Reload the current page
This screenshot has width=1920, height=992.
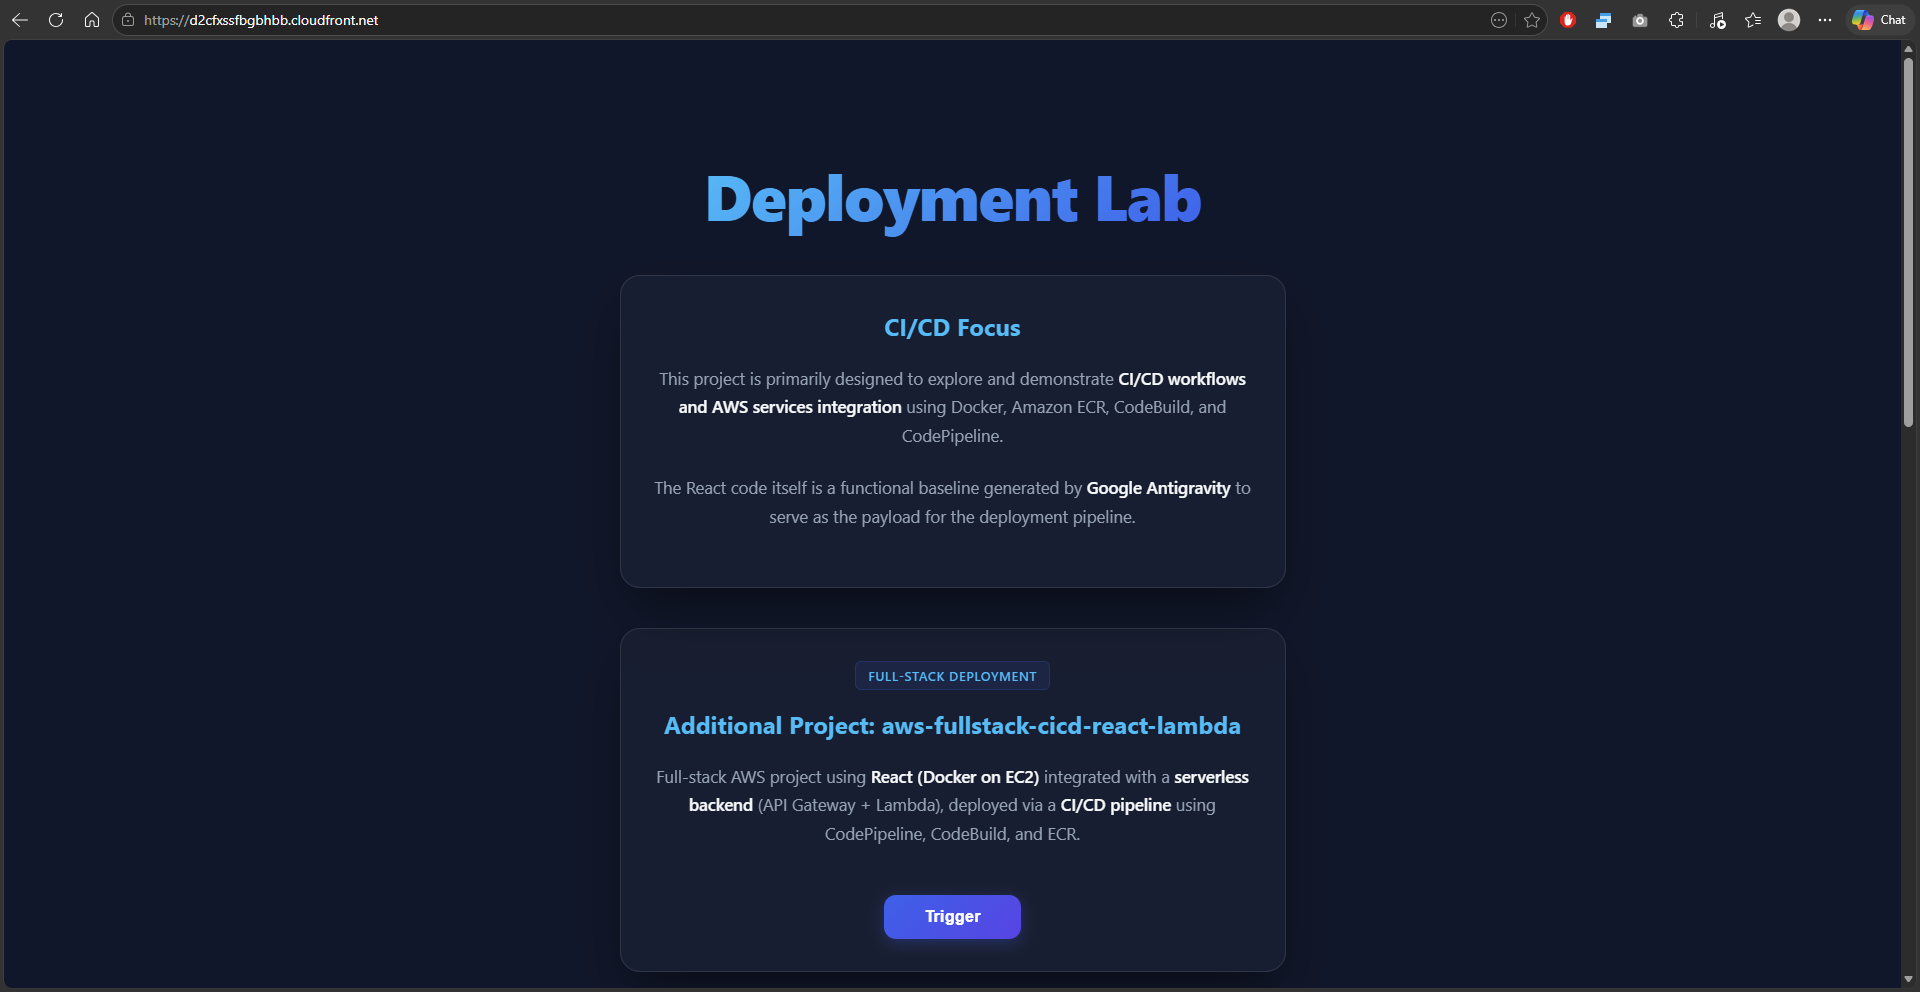pyautogui.click(x=56, y=20)
